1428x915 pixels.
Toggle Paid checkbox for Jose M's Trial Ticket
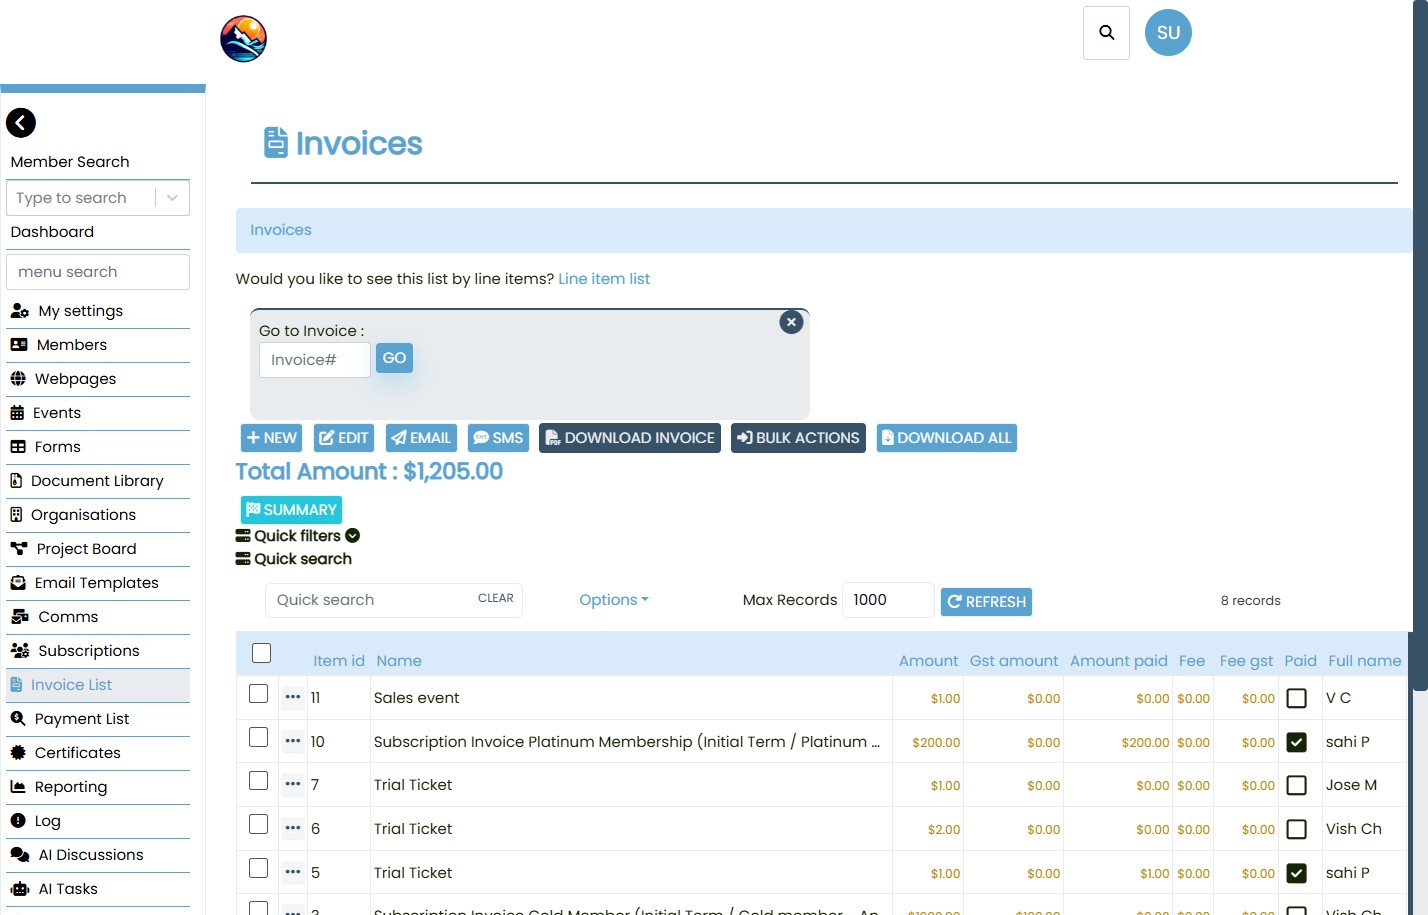click(x=1296, y=786)
